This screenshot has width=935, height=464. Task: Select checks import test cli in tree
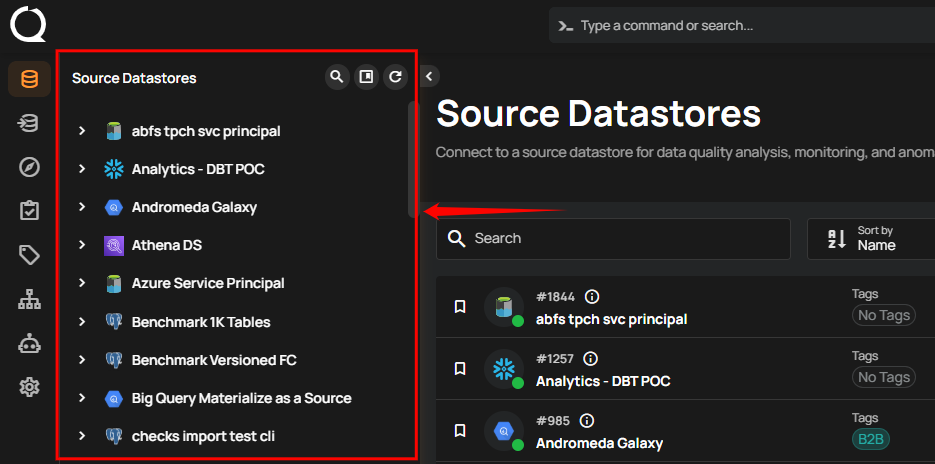point(203,436)
